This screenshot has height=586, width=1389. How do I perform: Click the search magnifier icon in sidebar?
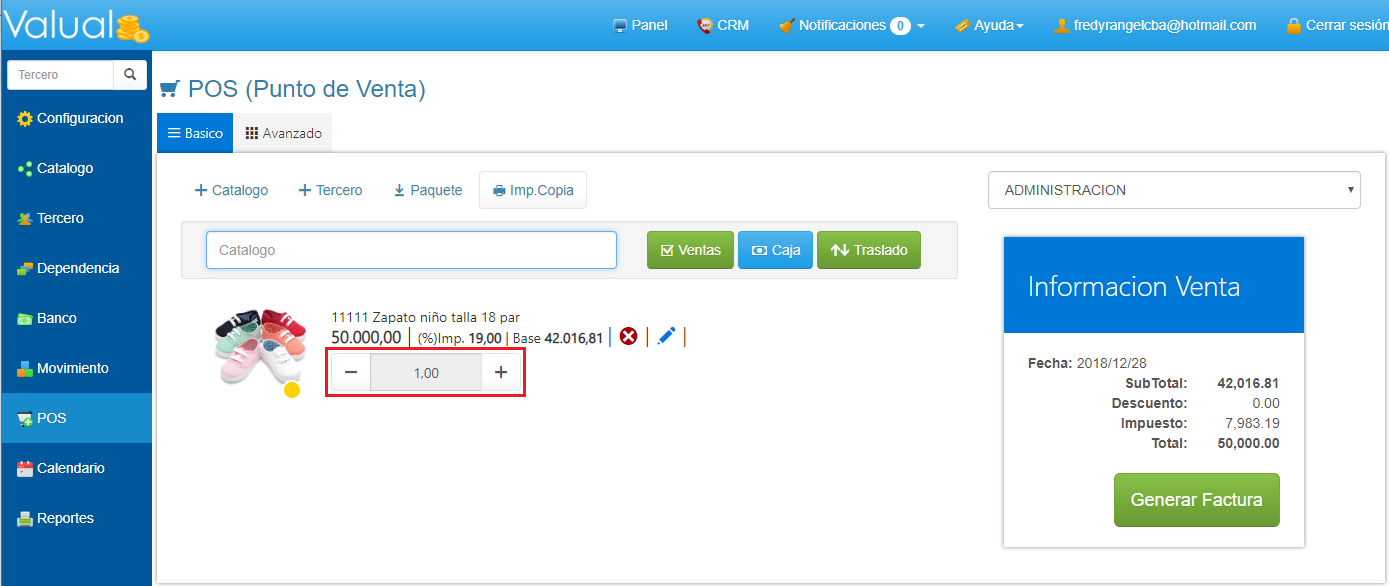click(x=130, y=75)
